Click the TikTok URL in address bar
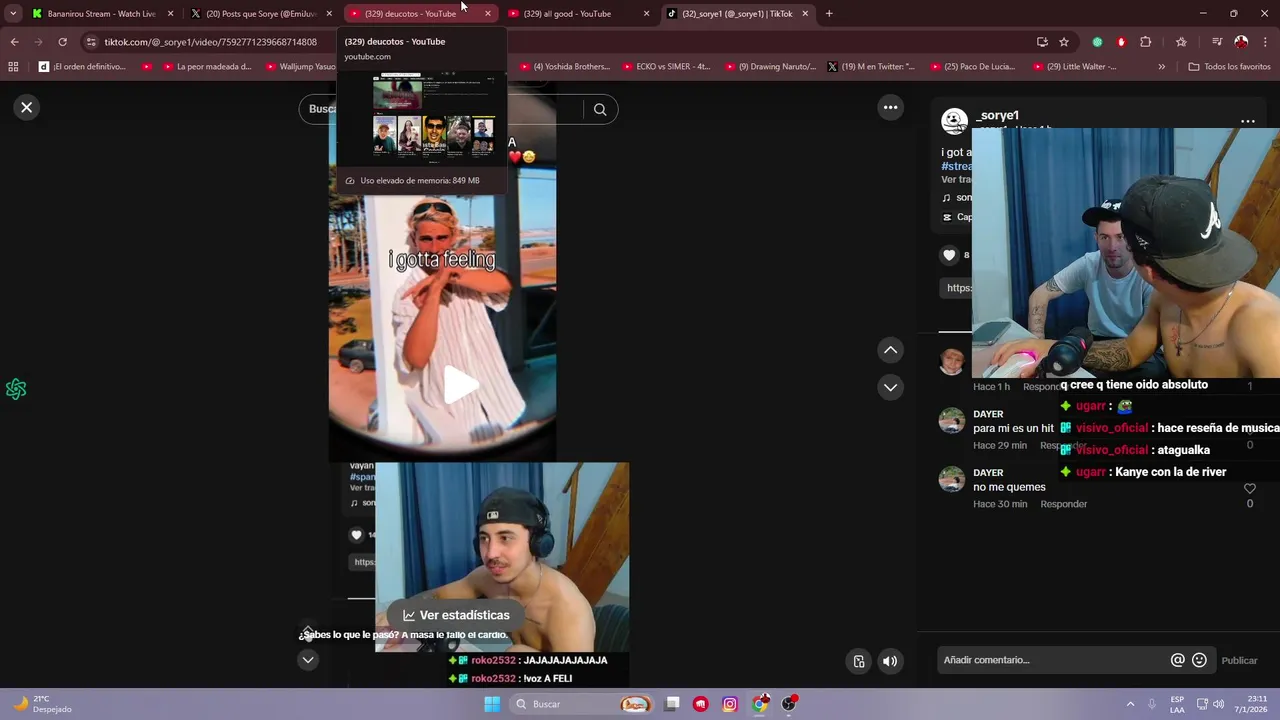Viewport: 1280px width, 720px height. click(x=210, y=42)
